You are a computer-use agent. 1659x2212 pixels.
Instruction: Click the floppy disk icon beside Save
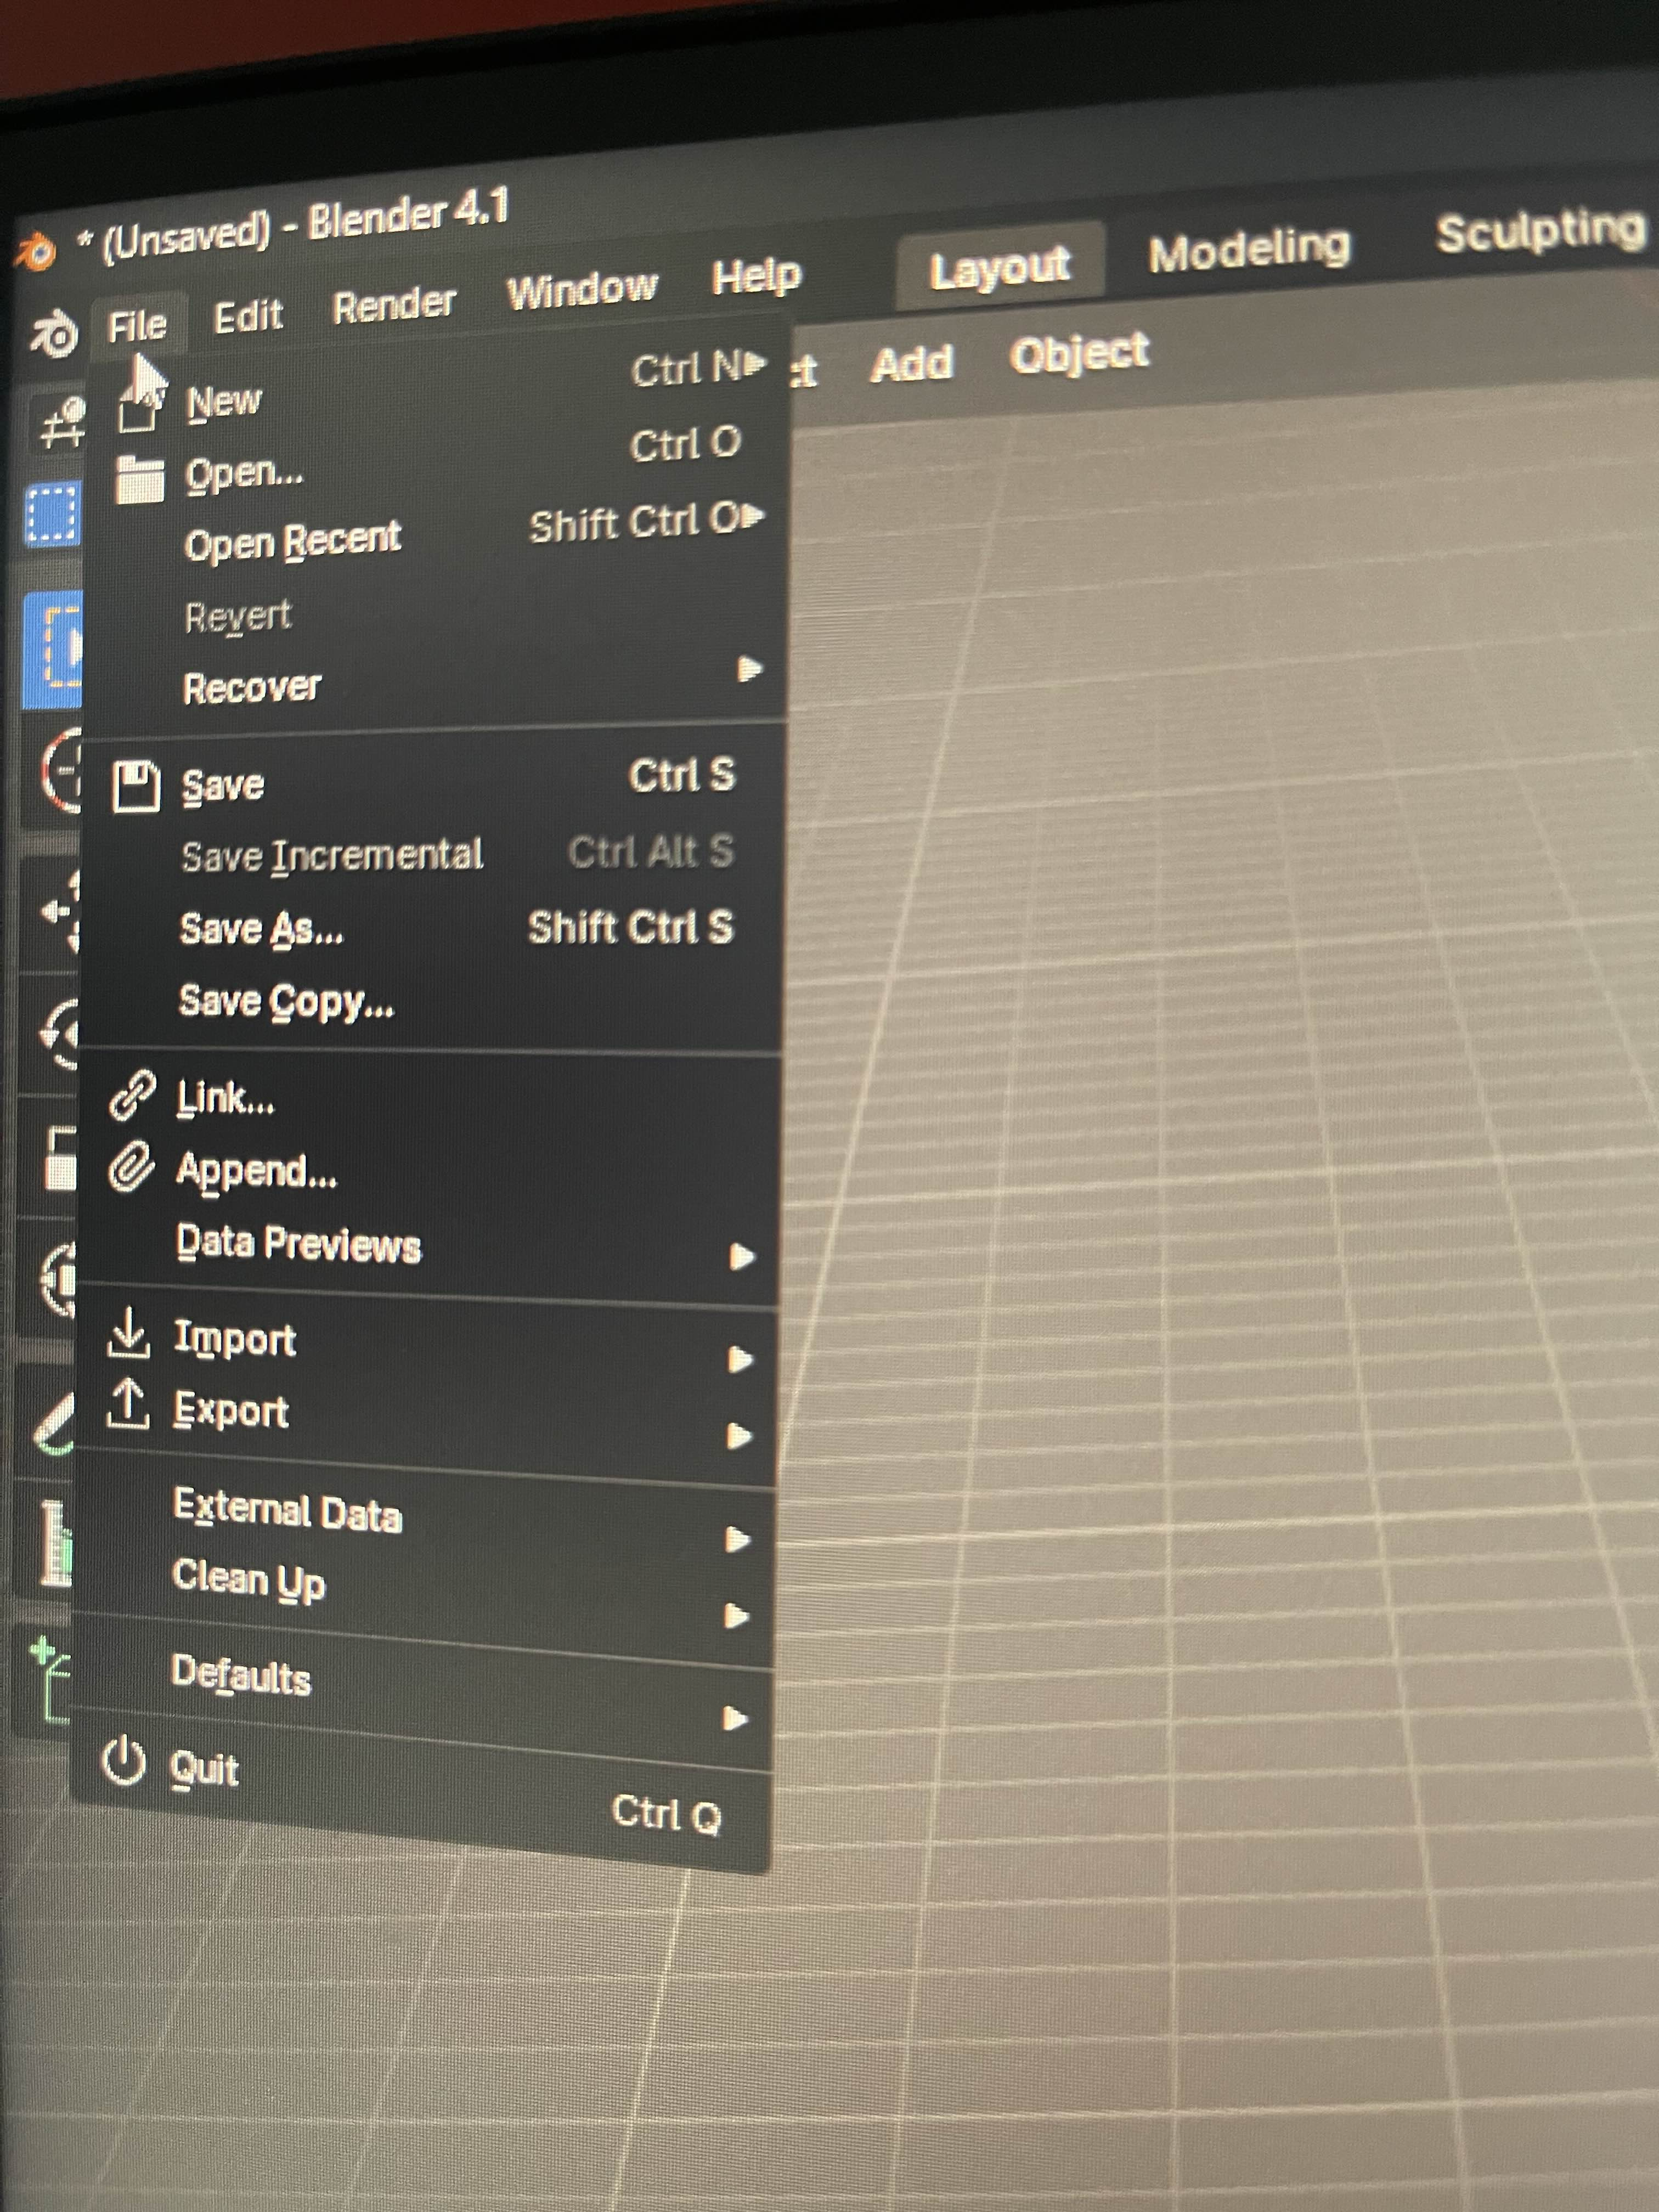(x=135, y=787)
